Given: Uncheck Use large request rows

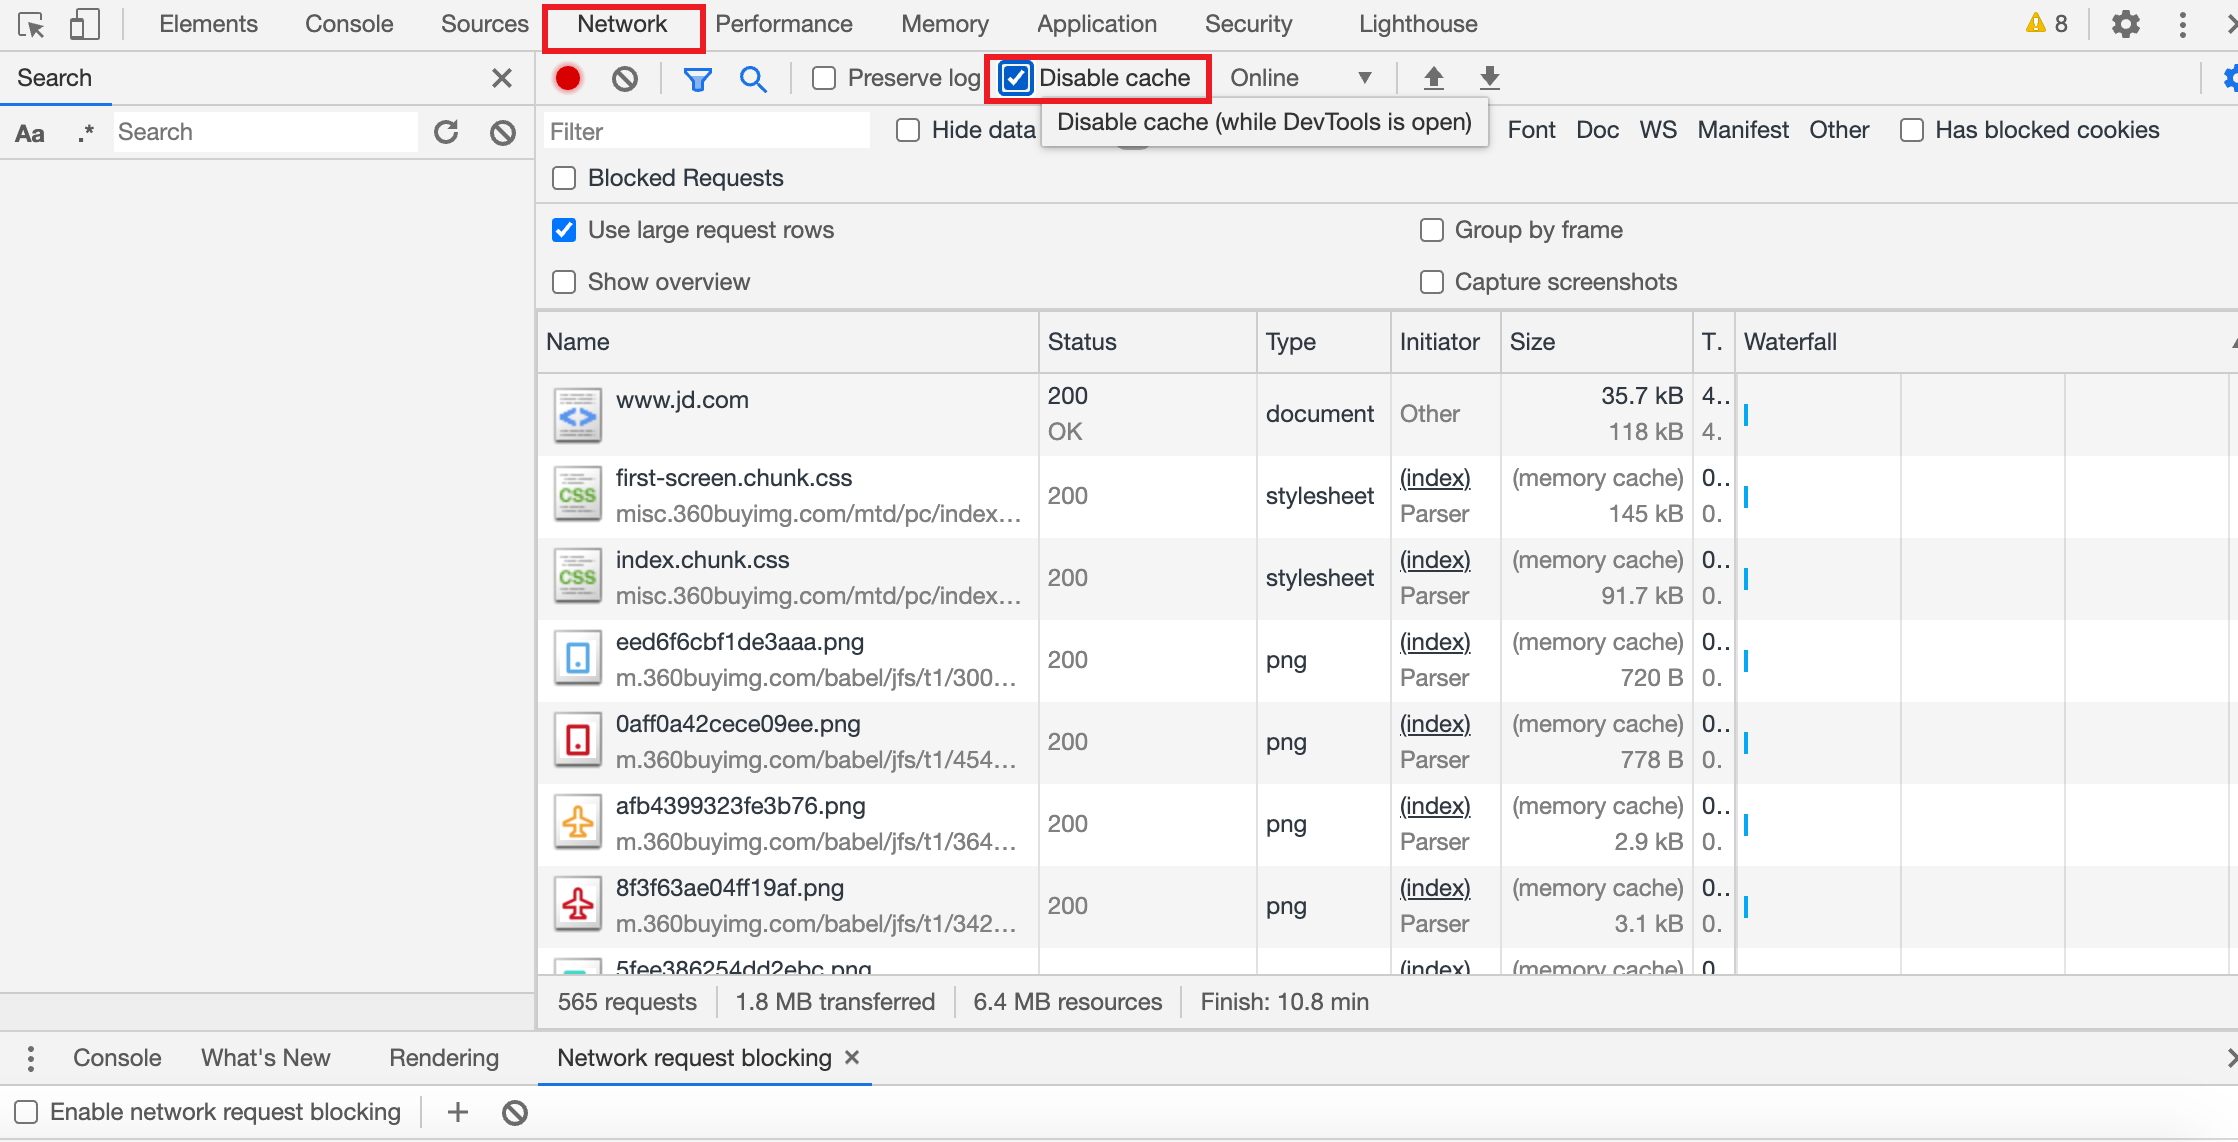Looking at the screenshot, I should click(x=564, y=230).
